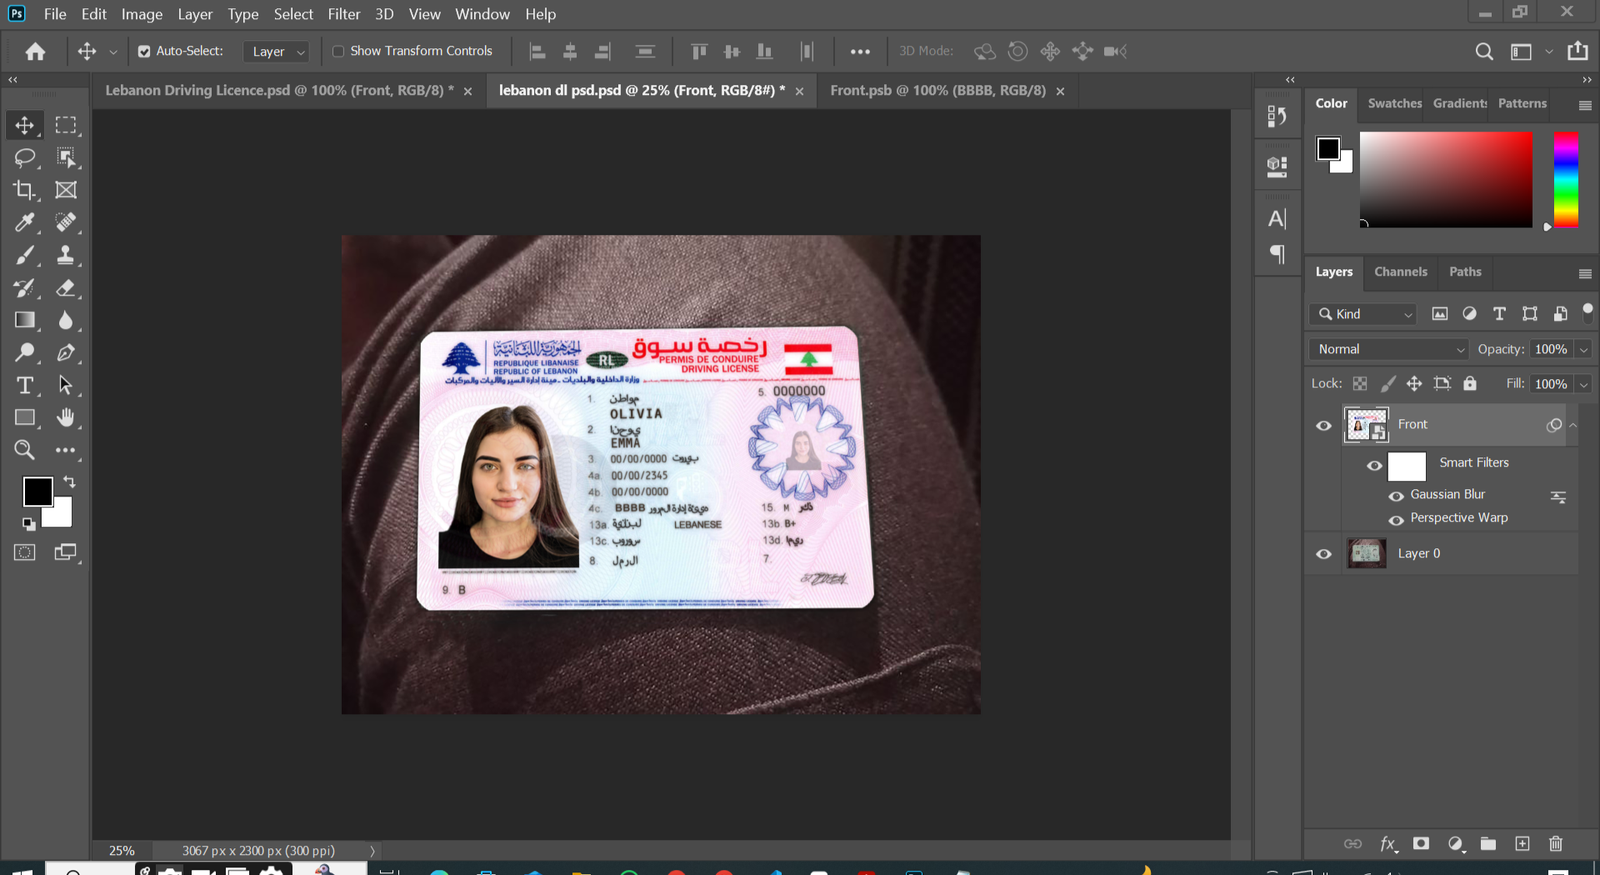Viewport: 1600px width, 875px height.
Task: Switch to the Channels tab
Action: tap(1400, 272)
